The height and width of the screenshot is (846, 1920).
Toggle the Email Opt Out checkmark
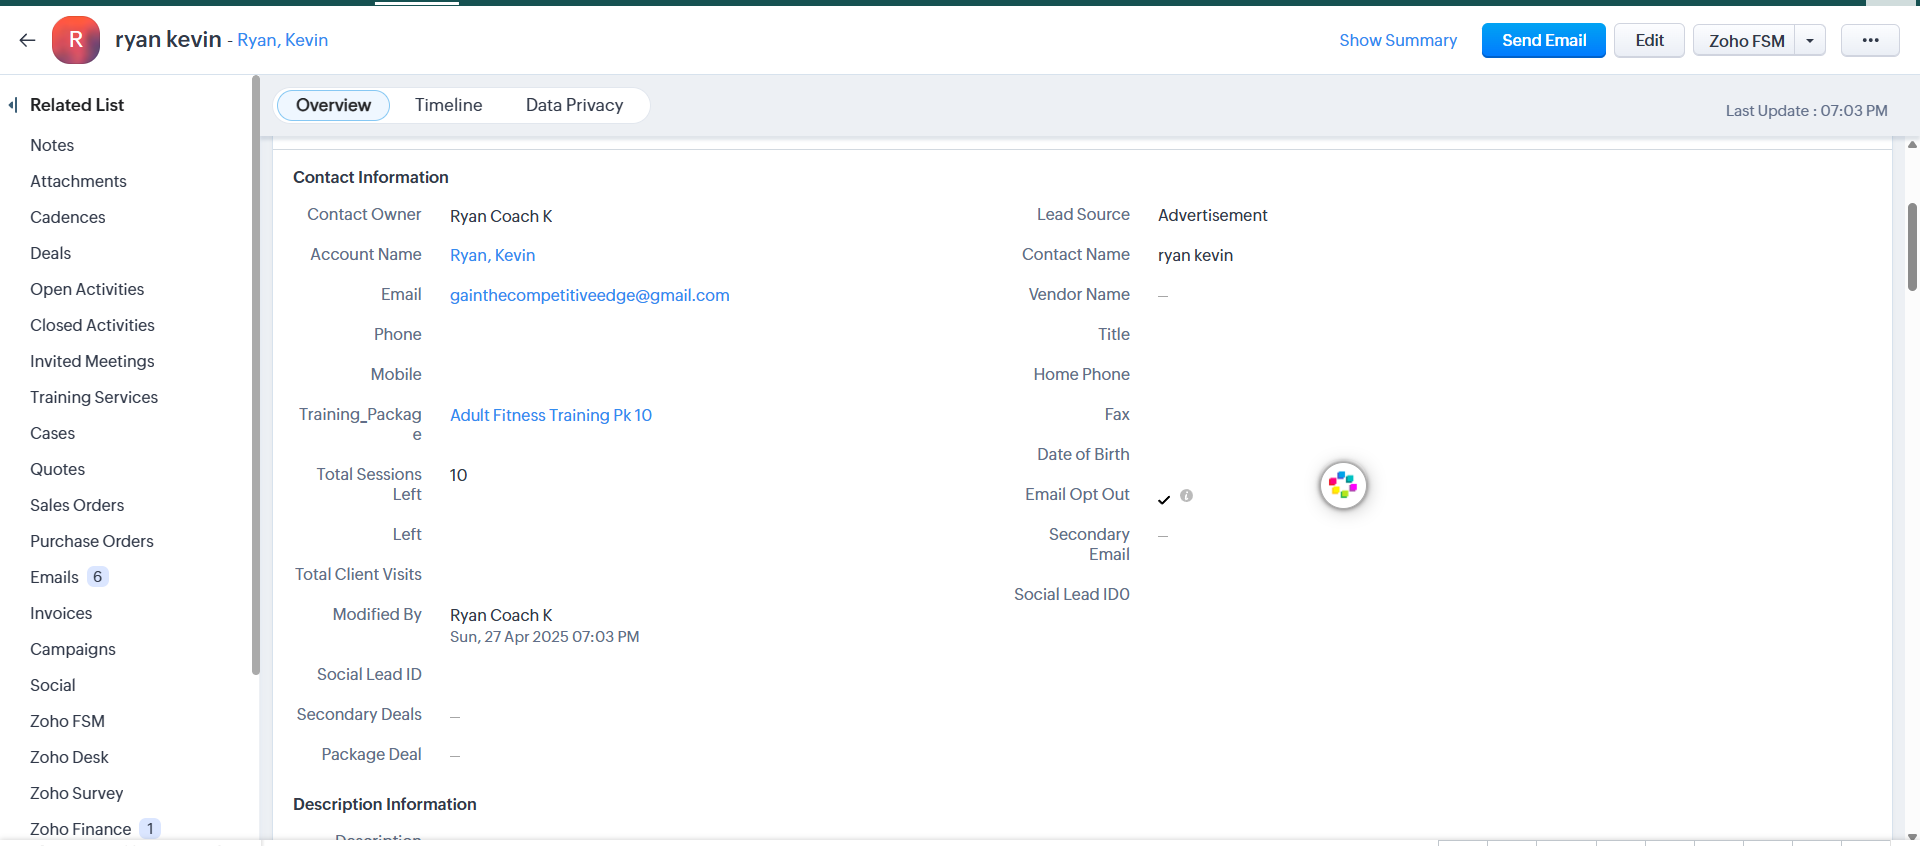[x=1164, y=499]
